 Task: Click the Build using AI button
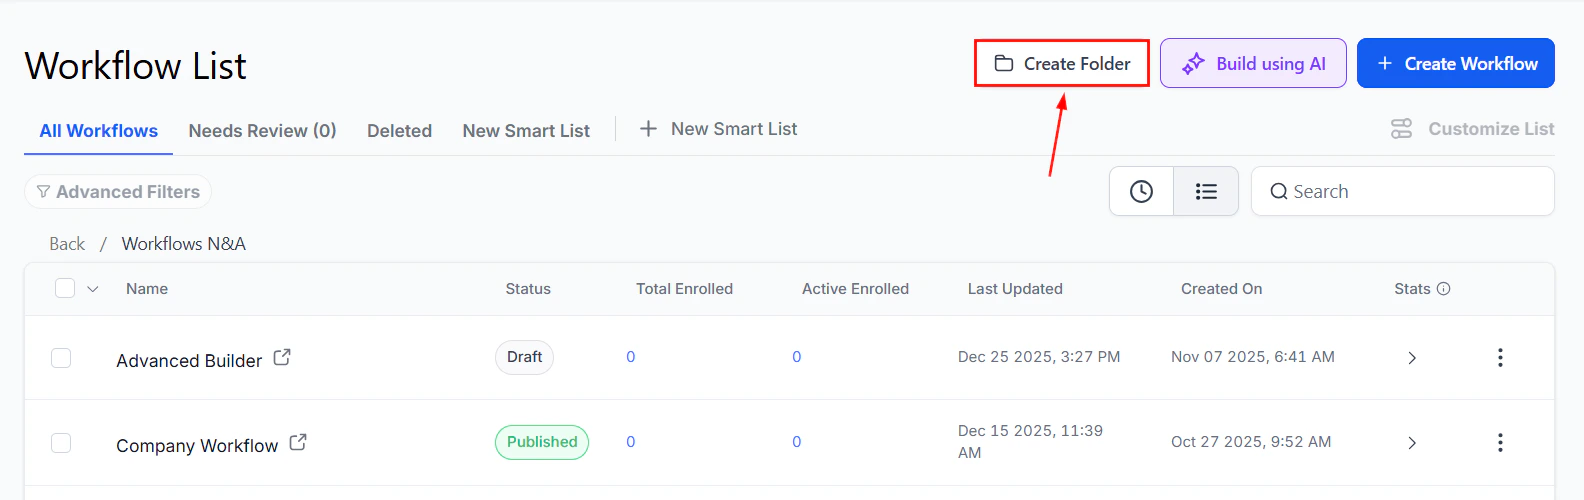pyautogui.click(x=1253, y=64)
